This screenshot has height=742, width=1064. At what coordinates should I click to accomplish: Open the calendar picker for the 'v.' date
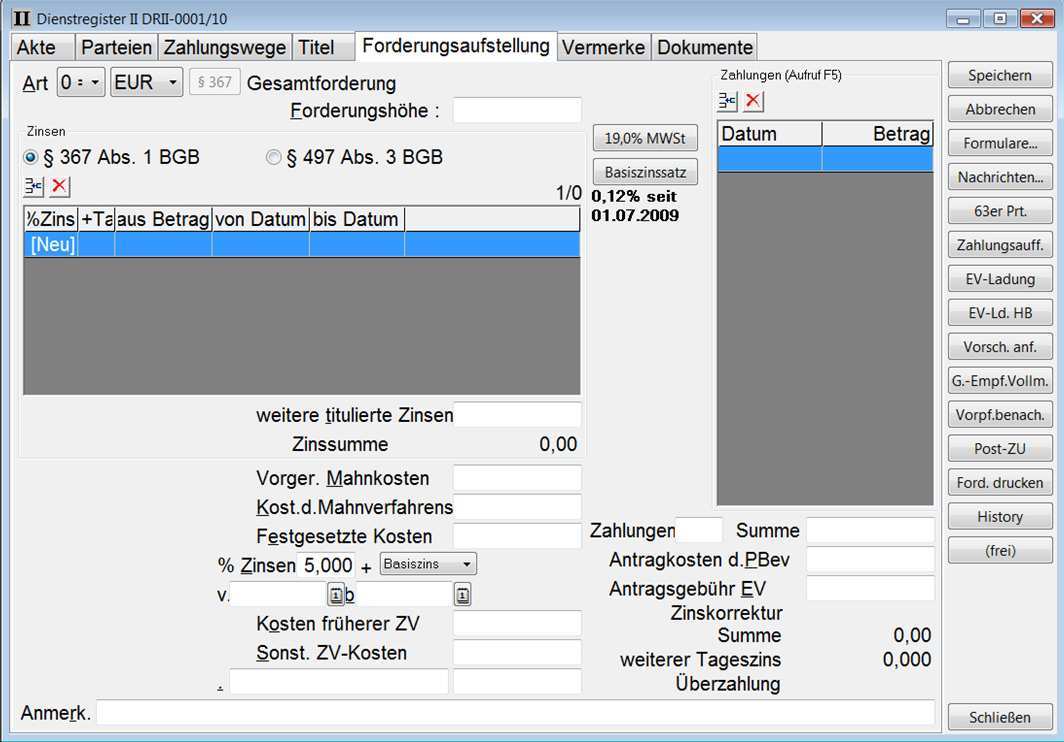336,596
